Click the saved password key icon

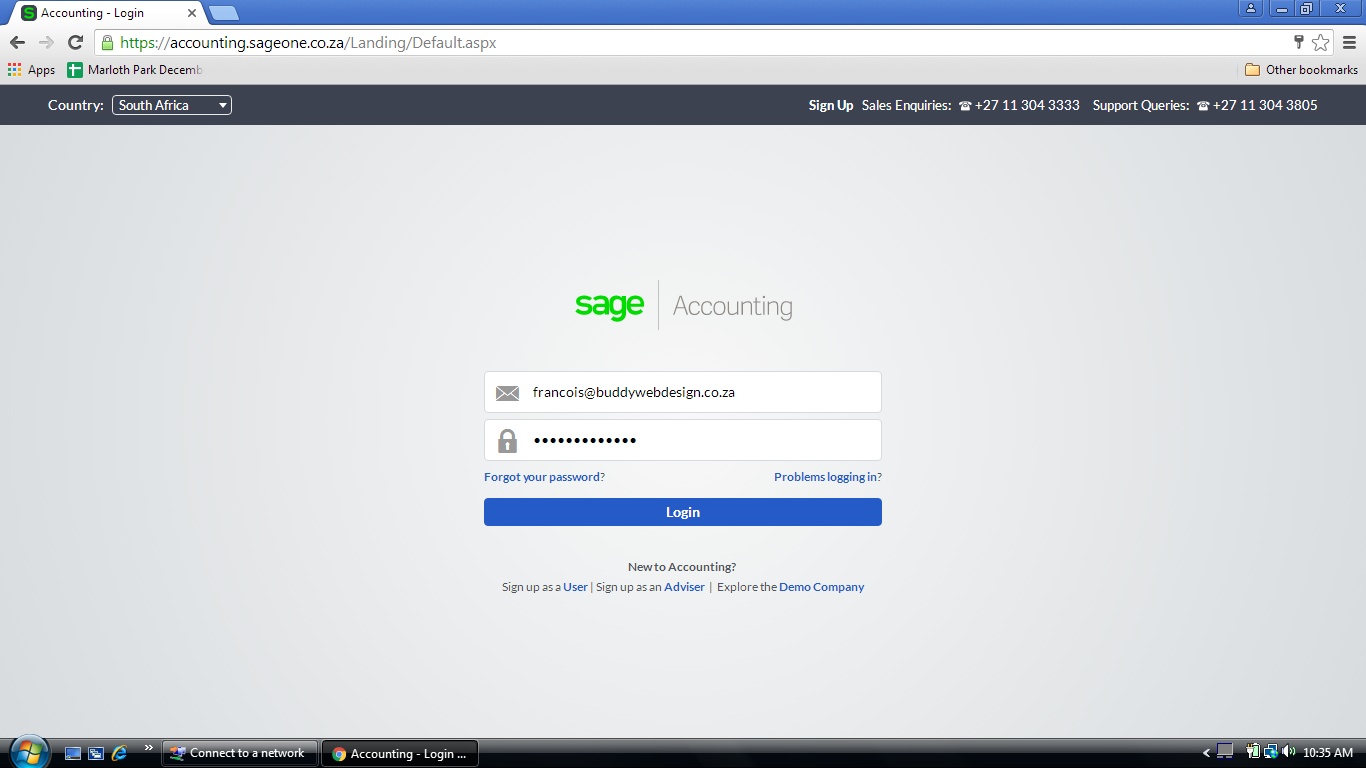pyautogui.click(x=1298, y=42)
